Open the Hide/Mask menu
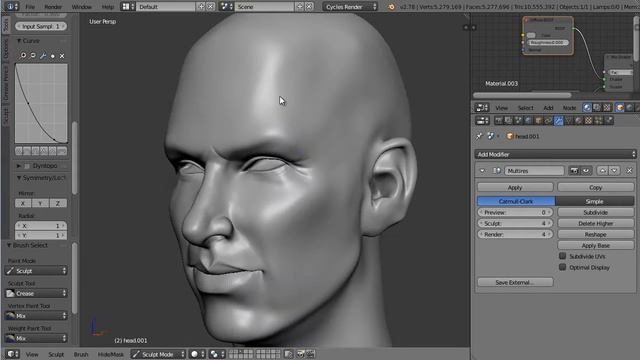 coord(110,354)
